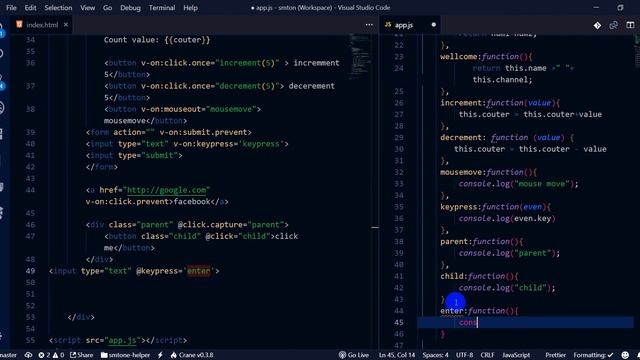Click 'mousemove' method name in app.js
The height and width of the screenshot is (360, 640).
coord(461,172)
